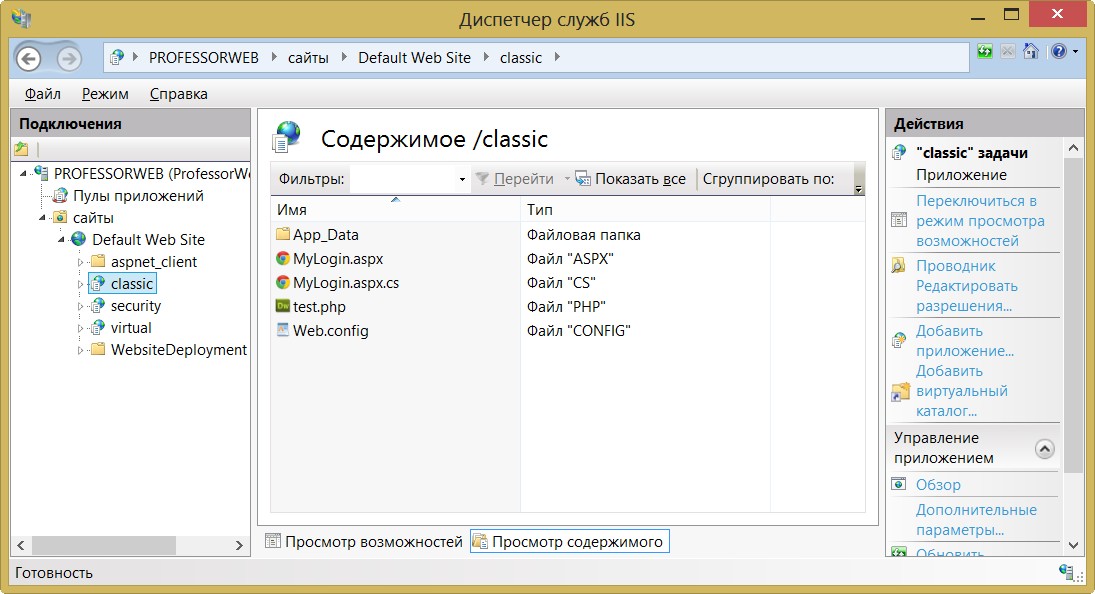The height and width of the screenshot is (594, 1095).
Task: Click Добавить приложение link
Action: coord(964,341)
